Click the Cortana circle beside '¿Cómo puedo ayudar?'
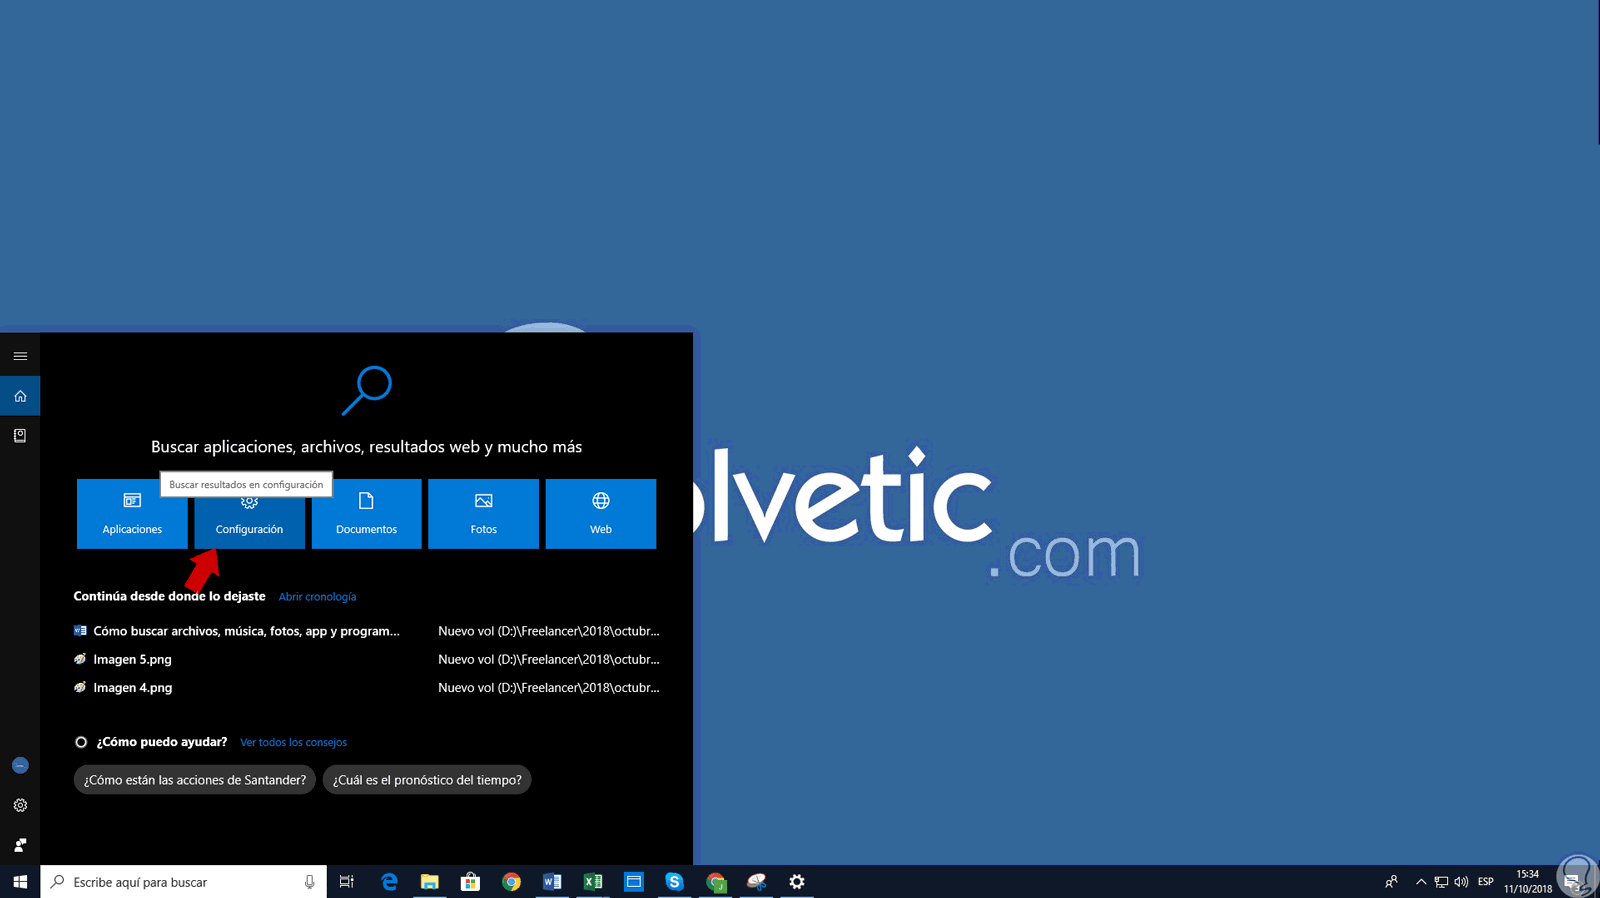Image resolution: width=1600 pixels, height=898 pixels. pos(81,742)
